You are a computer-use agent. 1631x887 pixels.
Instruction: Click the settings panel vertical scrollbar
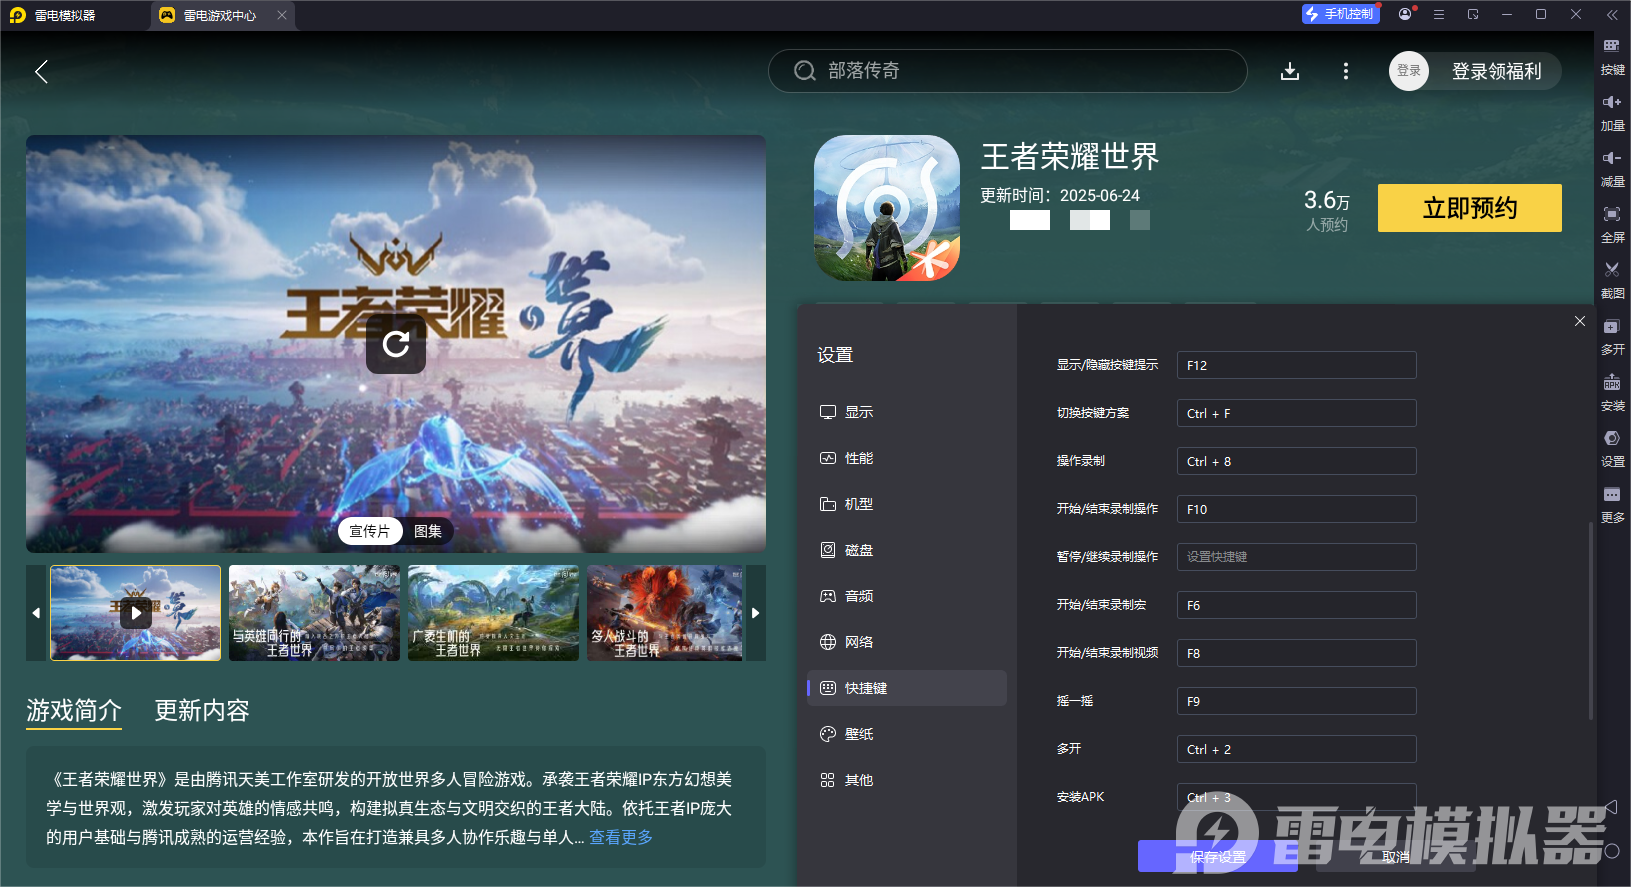(x=1591, y=620)
